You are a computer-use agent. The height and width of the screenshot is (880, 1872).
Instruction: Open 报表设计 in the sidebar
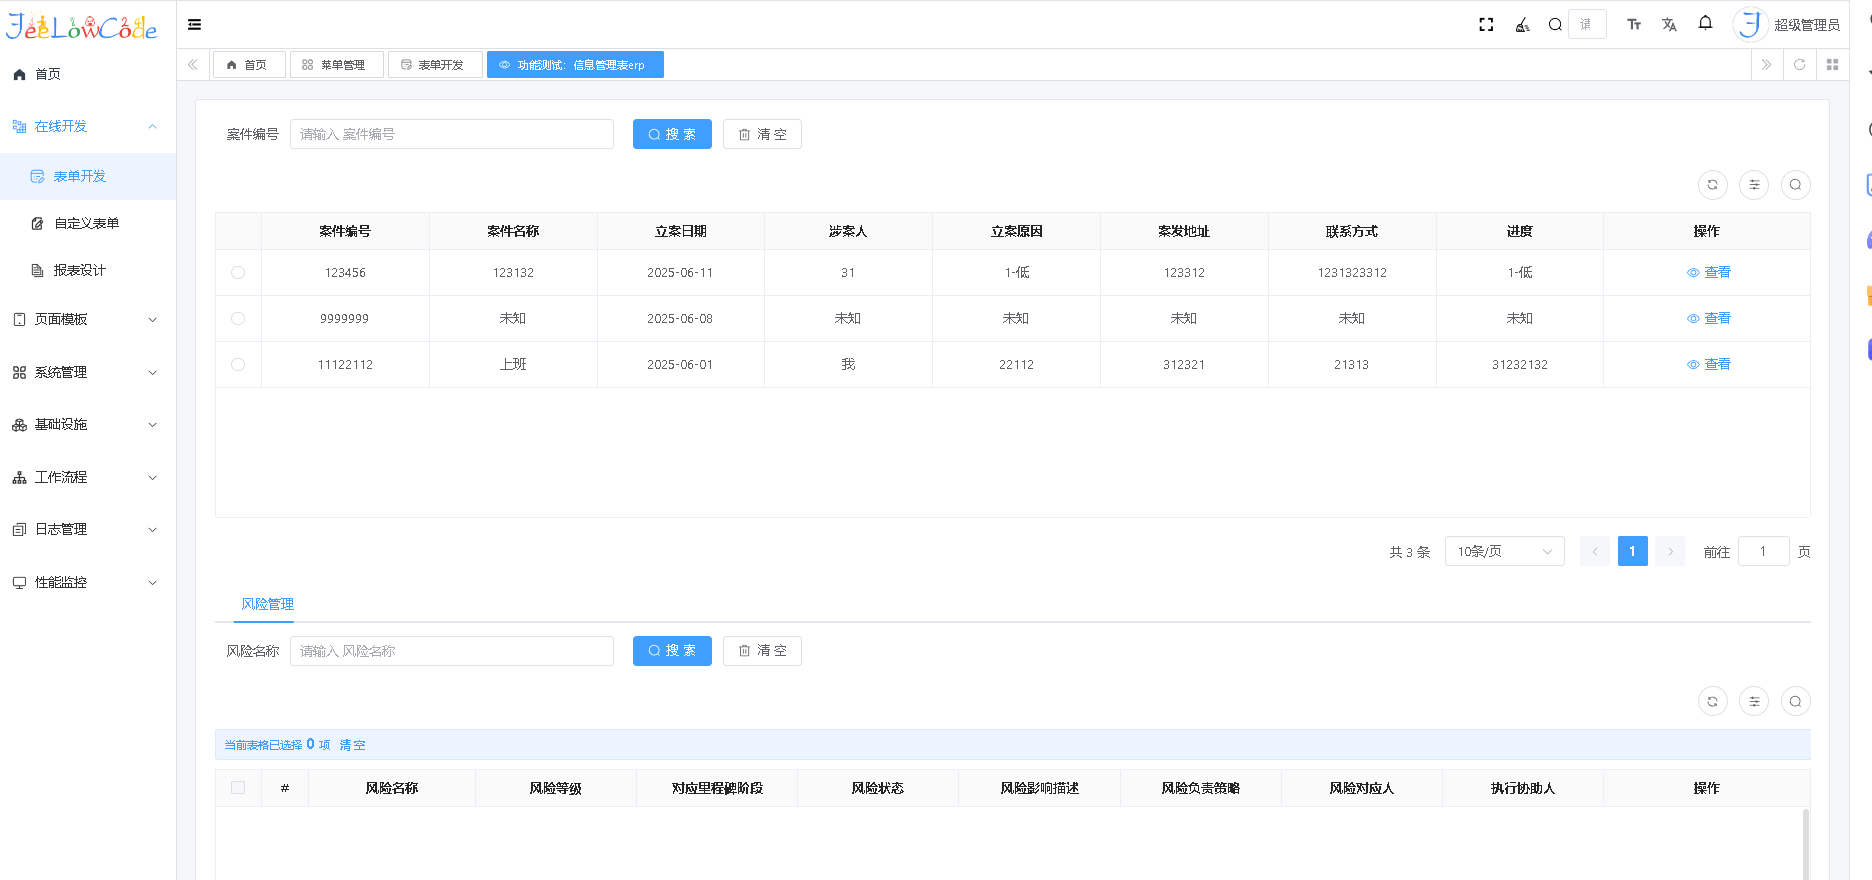tap(88, 270)
